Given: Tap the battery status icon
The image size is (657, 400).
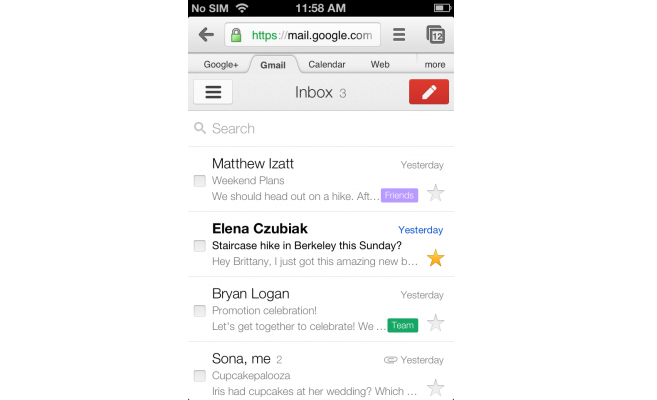Looking at the screenshot, I should 442,8.
